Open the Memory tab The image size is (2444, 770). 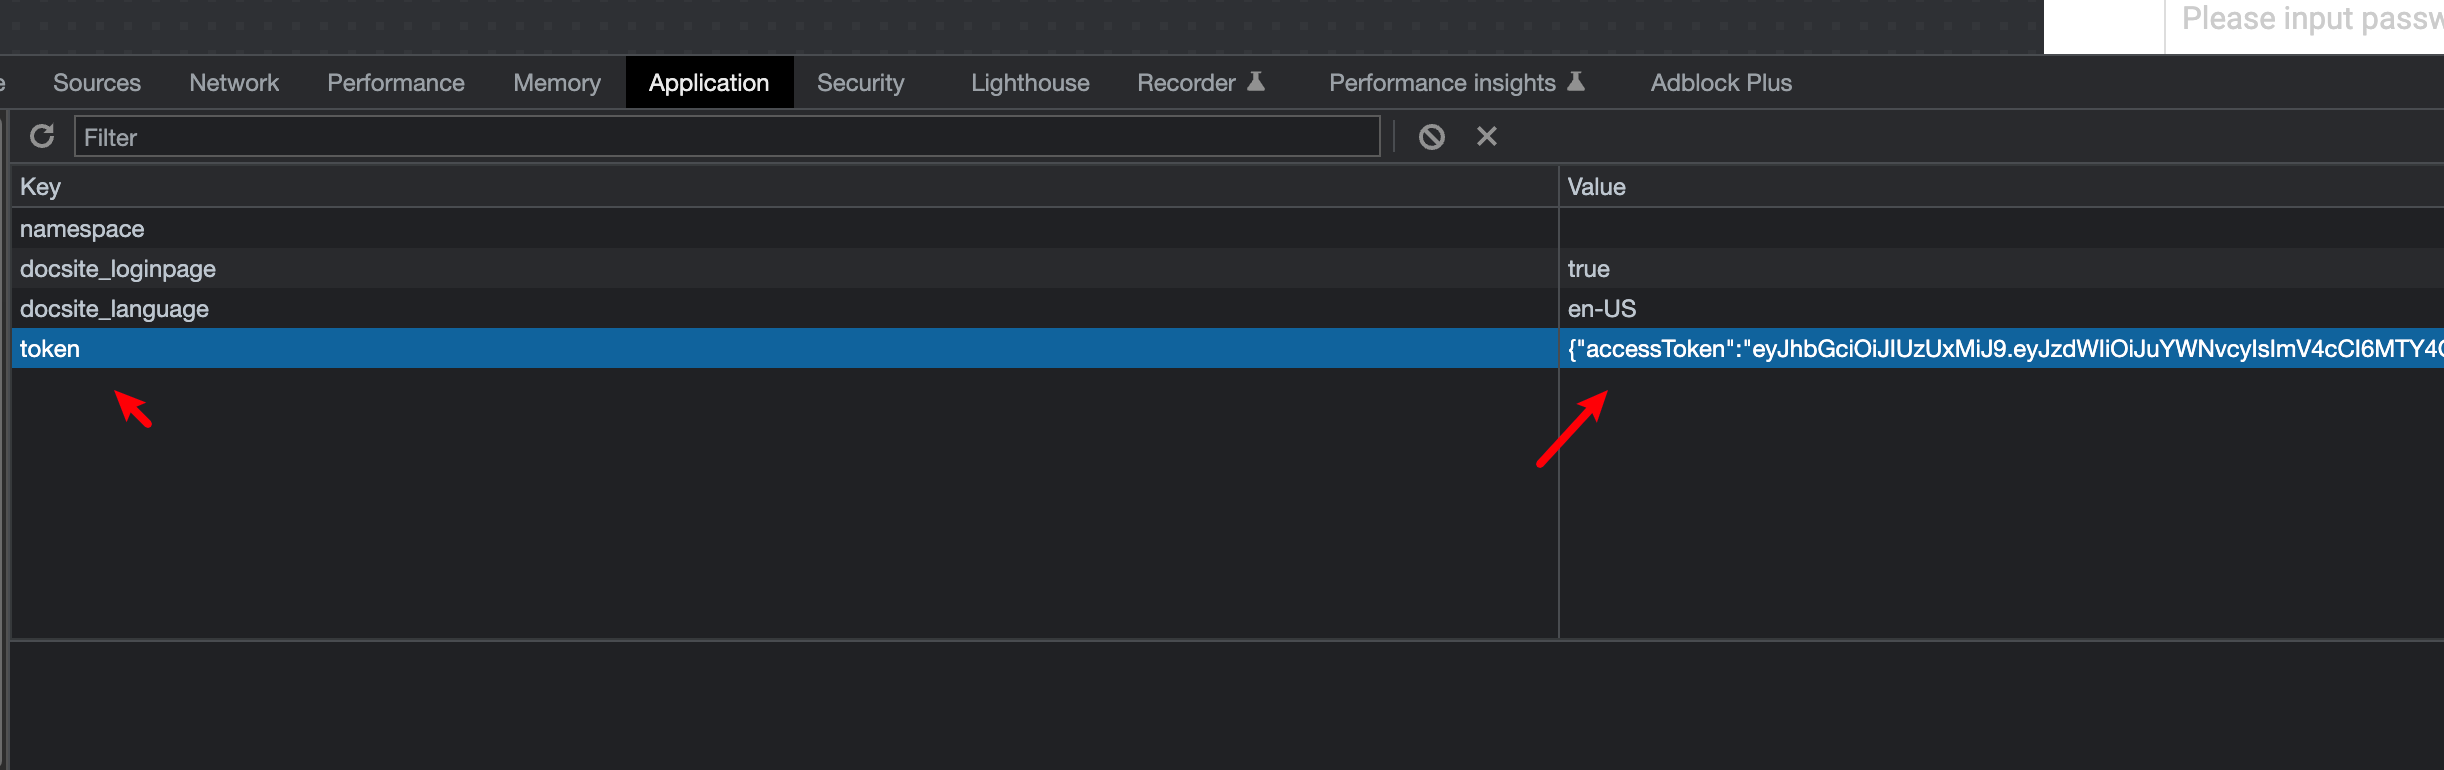coord(557,83)
